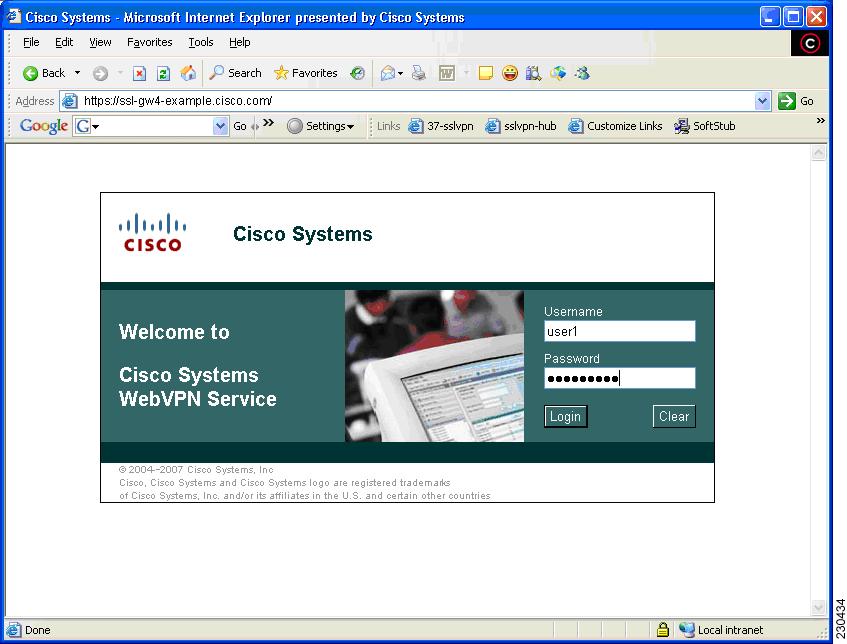Click the IE title bar icon
The image size is (847, 644).
coord(13,17)
